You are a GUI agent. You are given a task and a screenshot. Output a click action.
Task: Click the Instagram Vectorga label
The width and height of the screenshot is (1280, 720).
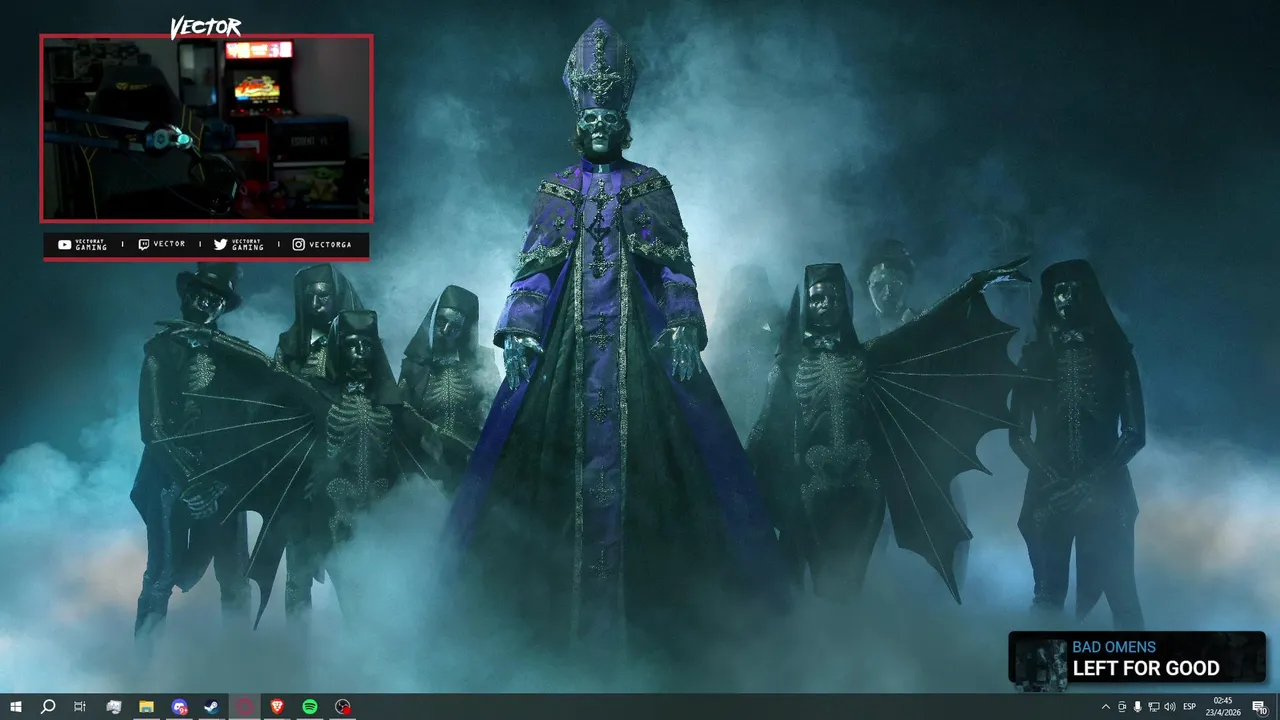point(322,244)
